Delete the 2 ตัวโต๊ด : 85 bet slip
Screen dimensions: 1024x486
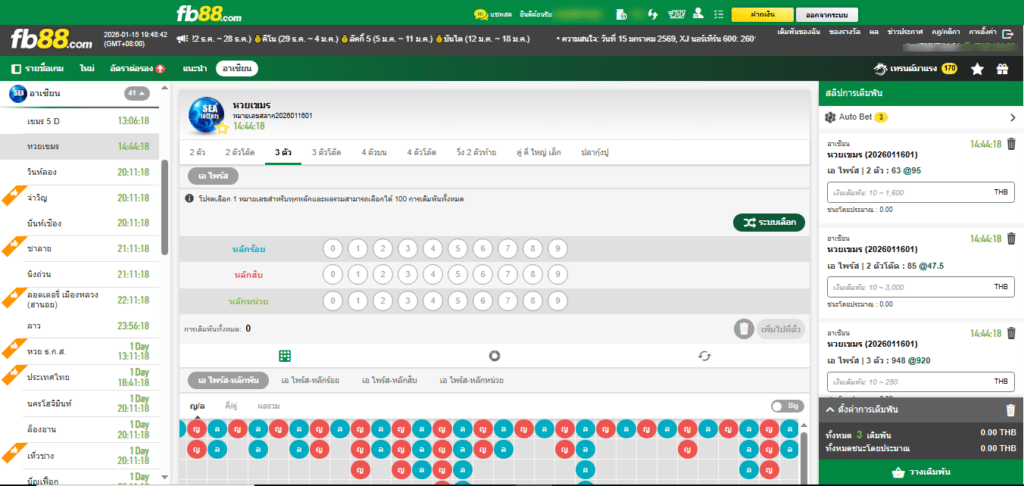(1011, 238)
